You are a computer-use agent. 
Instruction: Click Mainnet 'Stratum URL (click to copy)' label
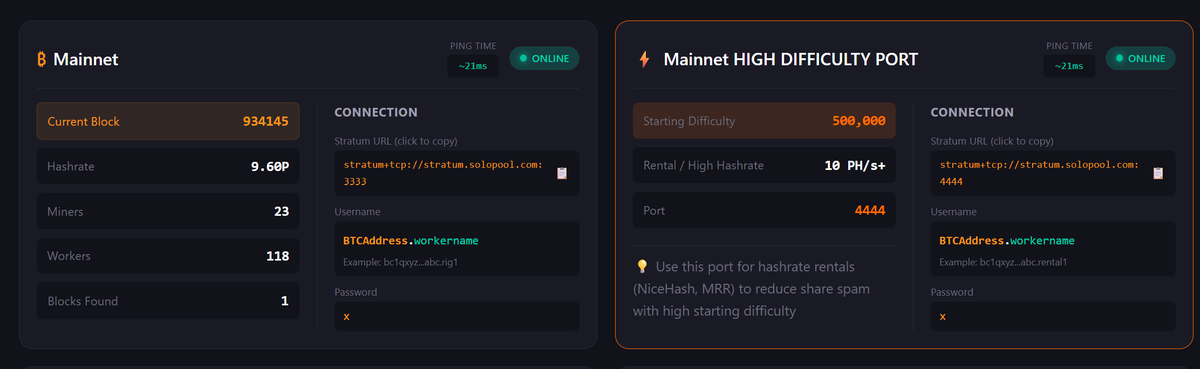(x=396, y=141)
